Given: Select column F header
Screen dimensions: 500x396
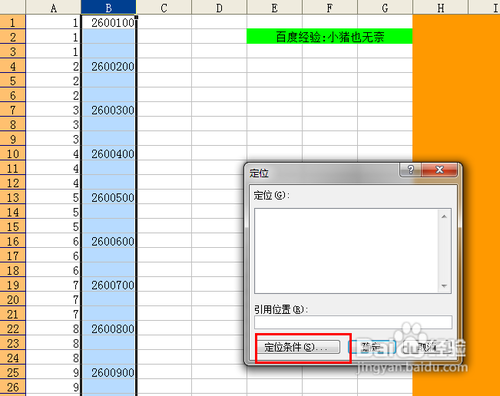Looking at the screenshot, I should (330, 7).
